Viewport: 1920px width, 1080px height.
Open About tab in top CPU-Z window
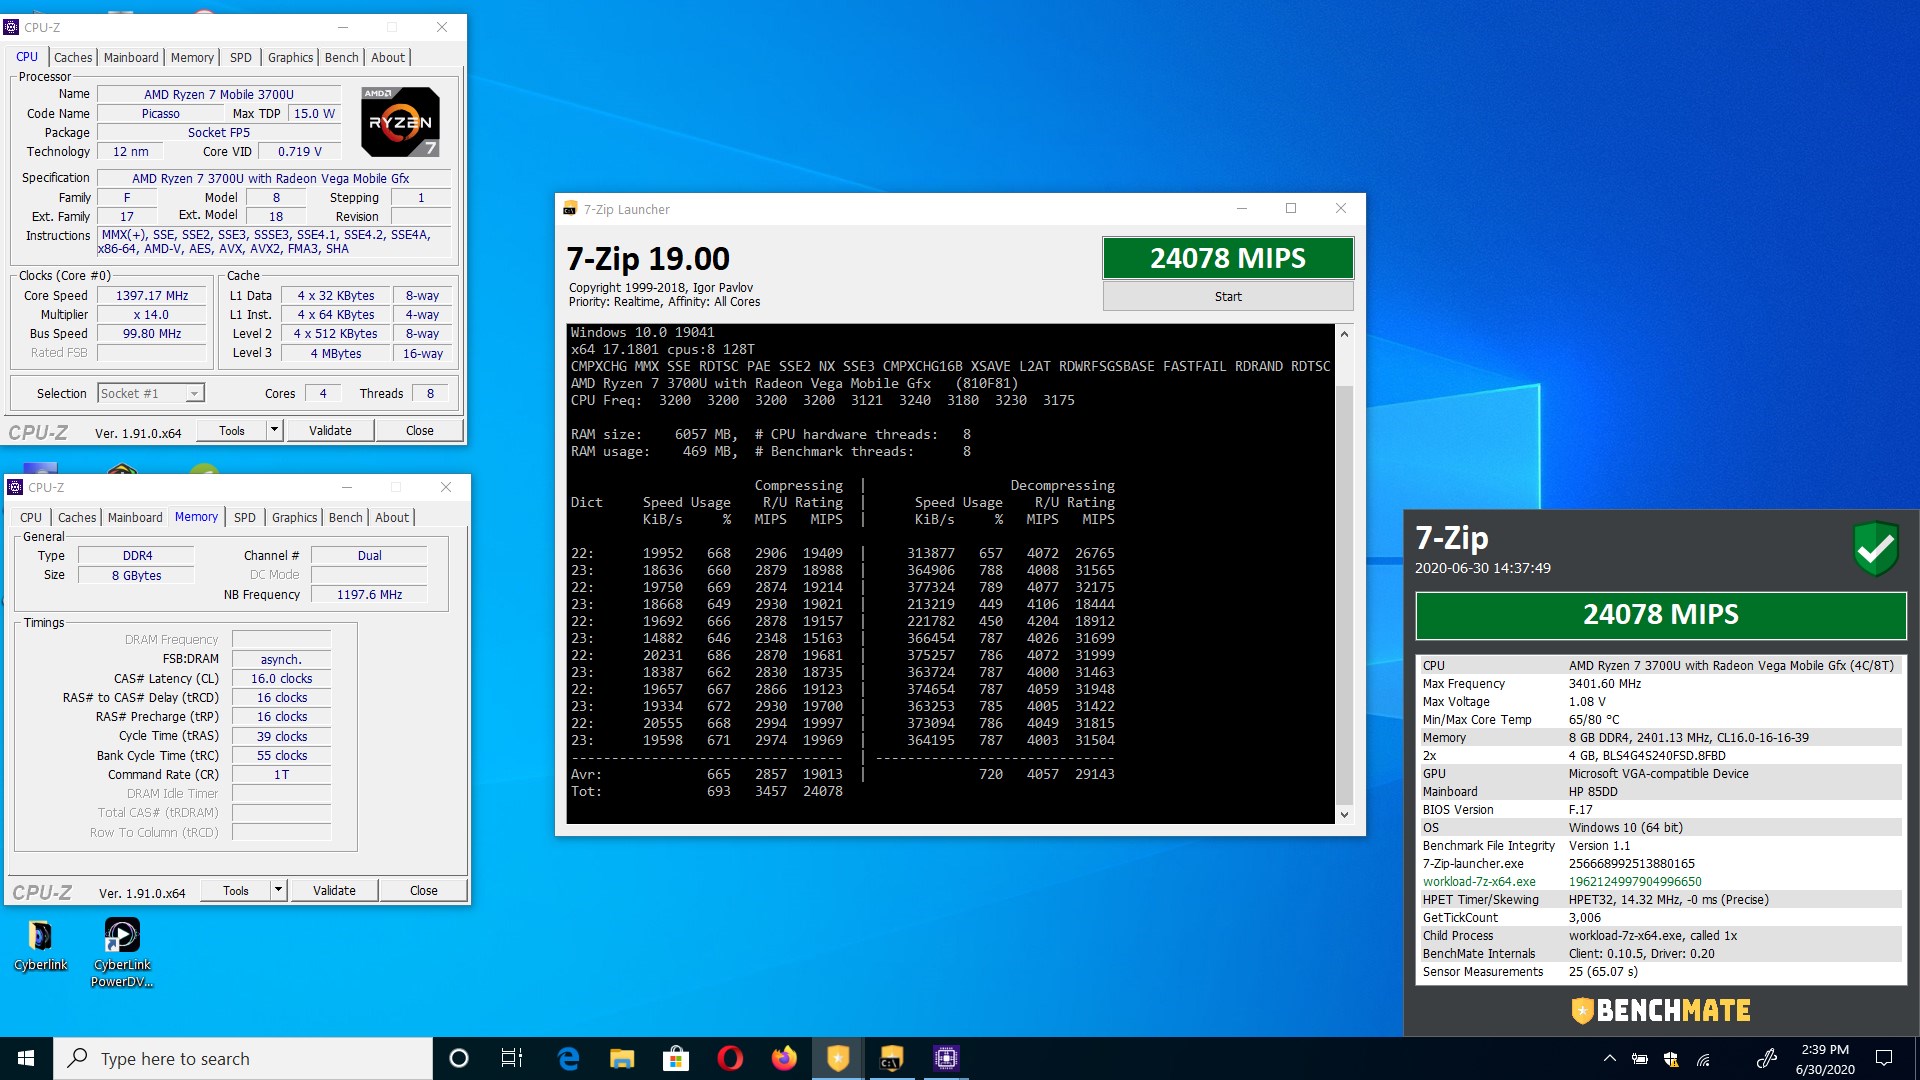pyautogui.click(x=388, y=57)
